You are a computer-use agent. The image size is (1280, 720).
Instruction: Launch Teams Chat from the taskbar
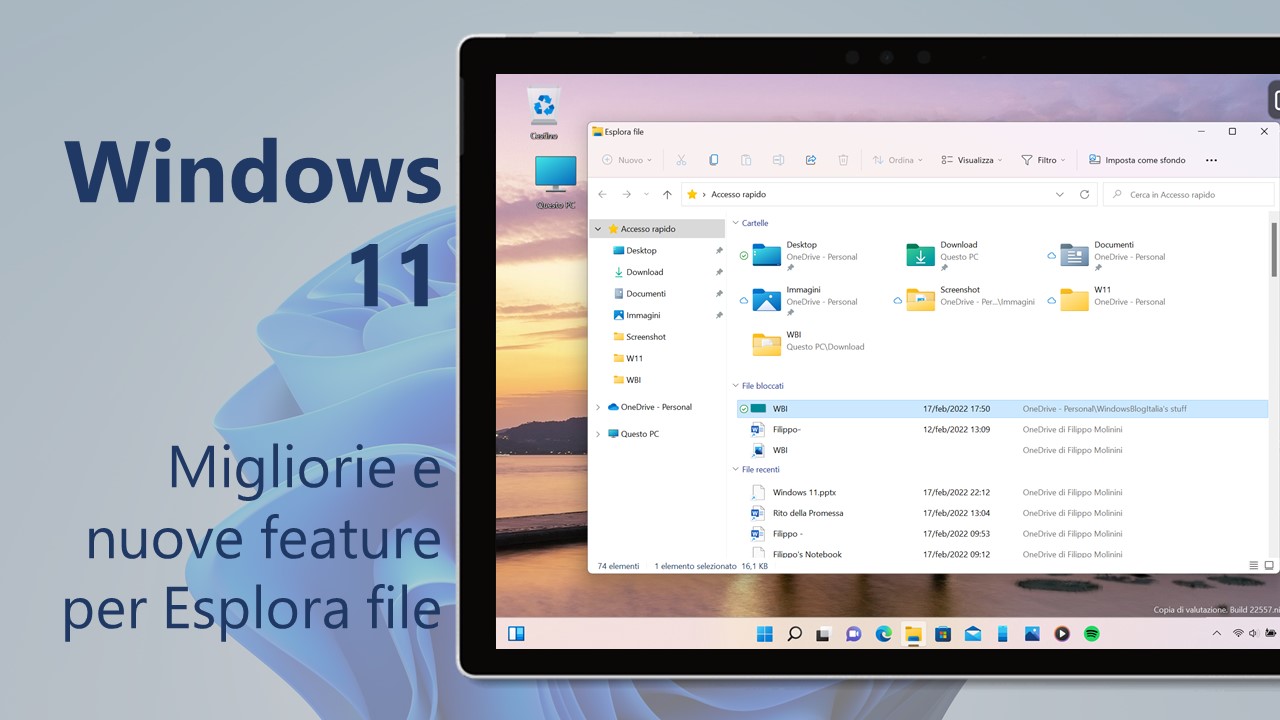click(853, 633)
